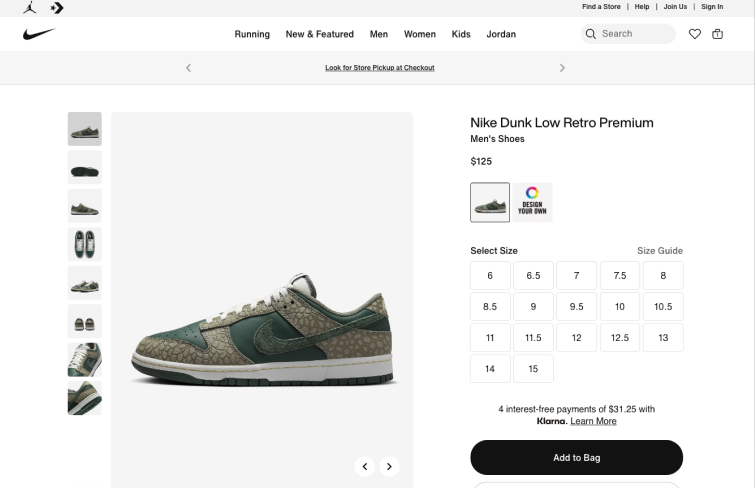
Task: Show next promo banner message
Action: (562, 68)
